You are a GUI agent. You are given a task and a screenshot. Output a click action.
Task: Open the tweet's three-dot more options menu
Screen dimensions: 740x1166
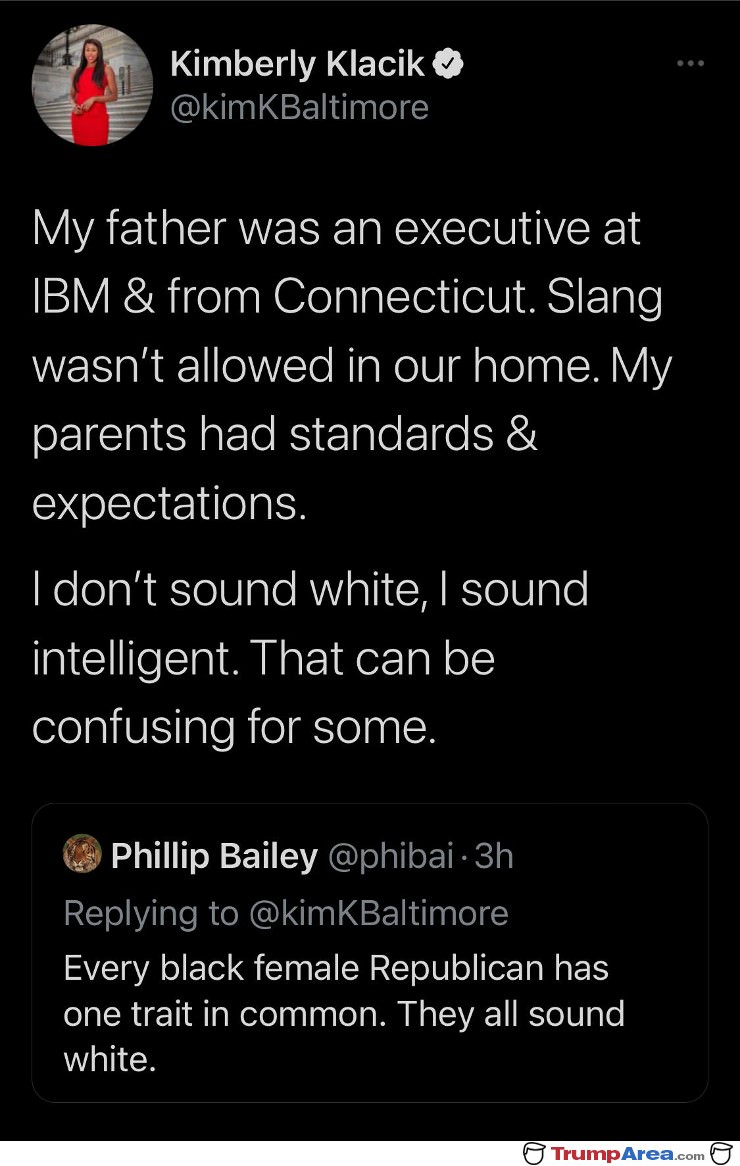pos(690,64)
